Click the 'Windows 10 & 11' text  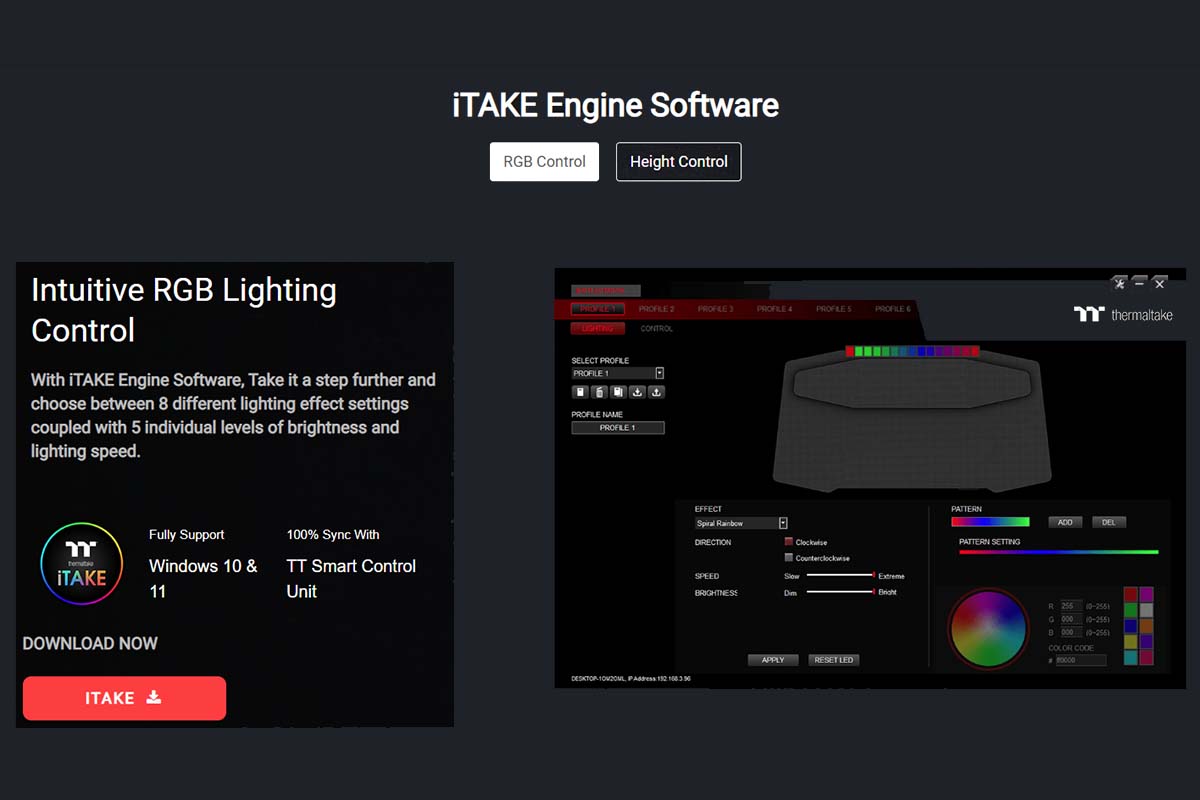(203, 578)
